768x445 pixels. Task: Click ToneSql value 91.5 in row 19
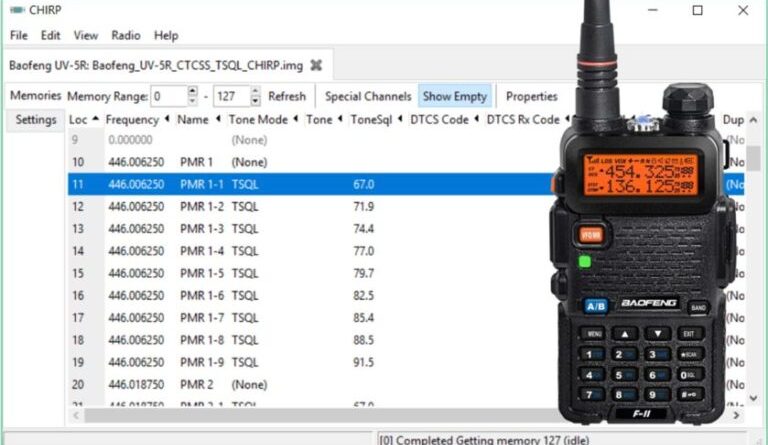tap(363, 362)
